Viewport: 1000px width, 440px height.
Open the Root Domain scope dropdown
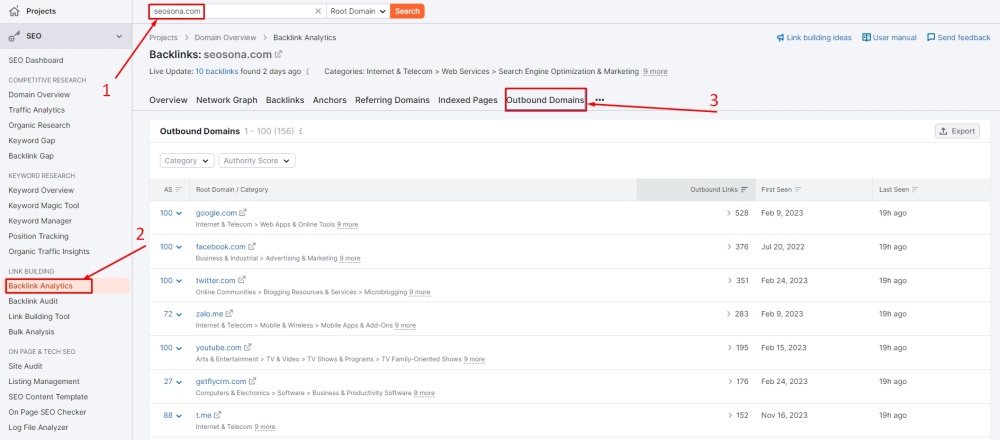(358, 11)
